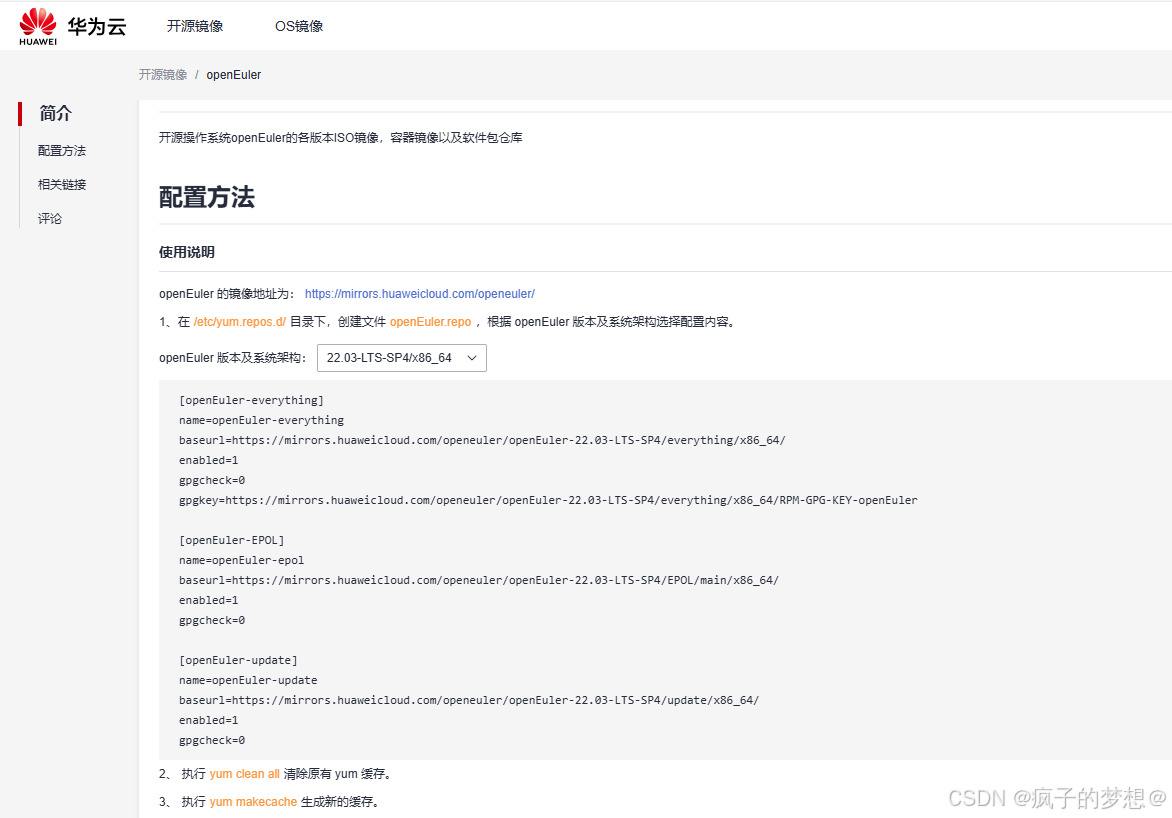1172x818 pixels.
Task: Select 相关链接 in the sidebar
Action: (62, 185)
